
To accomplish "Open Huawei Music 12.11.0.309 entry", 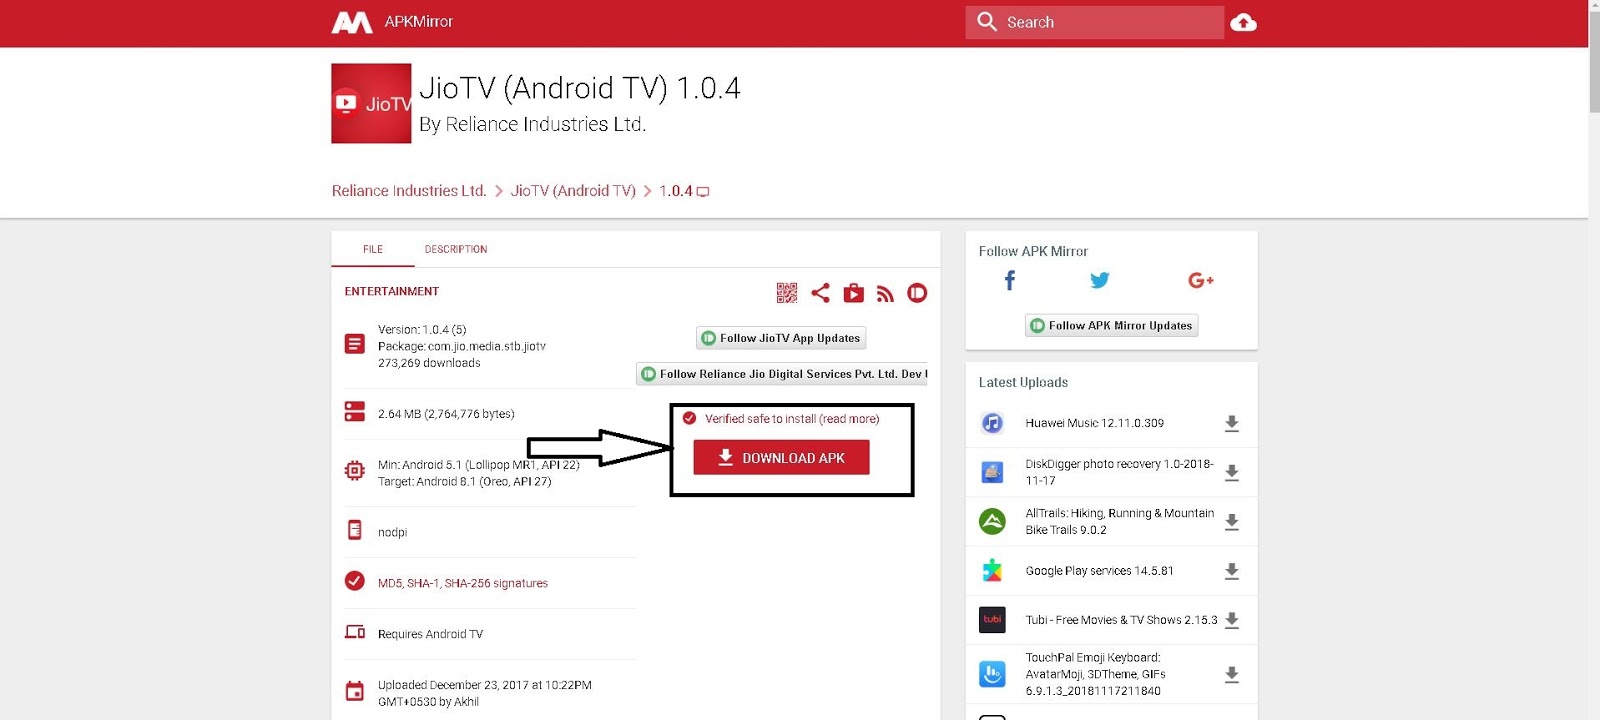I will [1094, 423].
